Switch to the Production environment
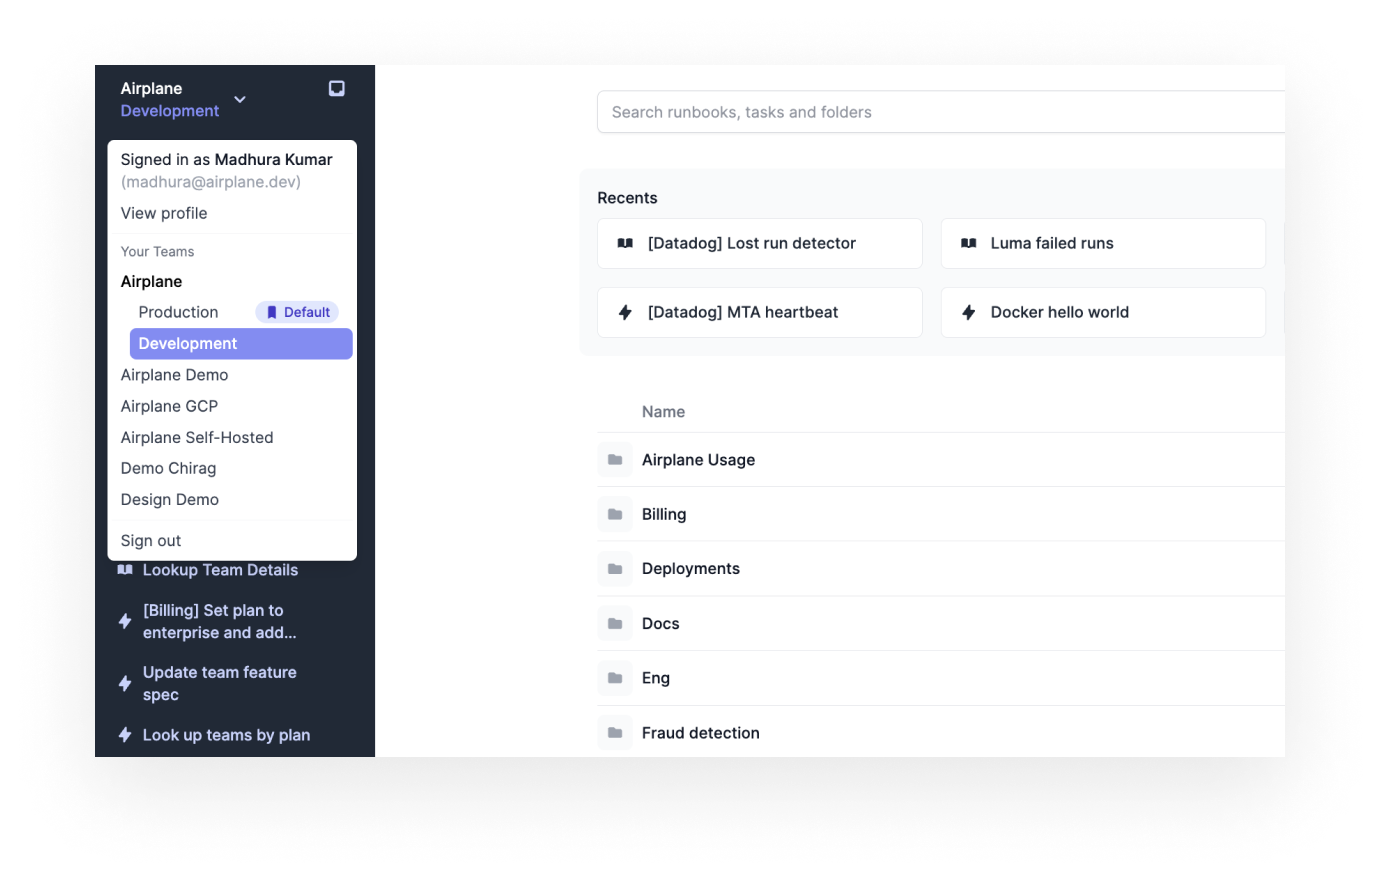 [178, 312]
